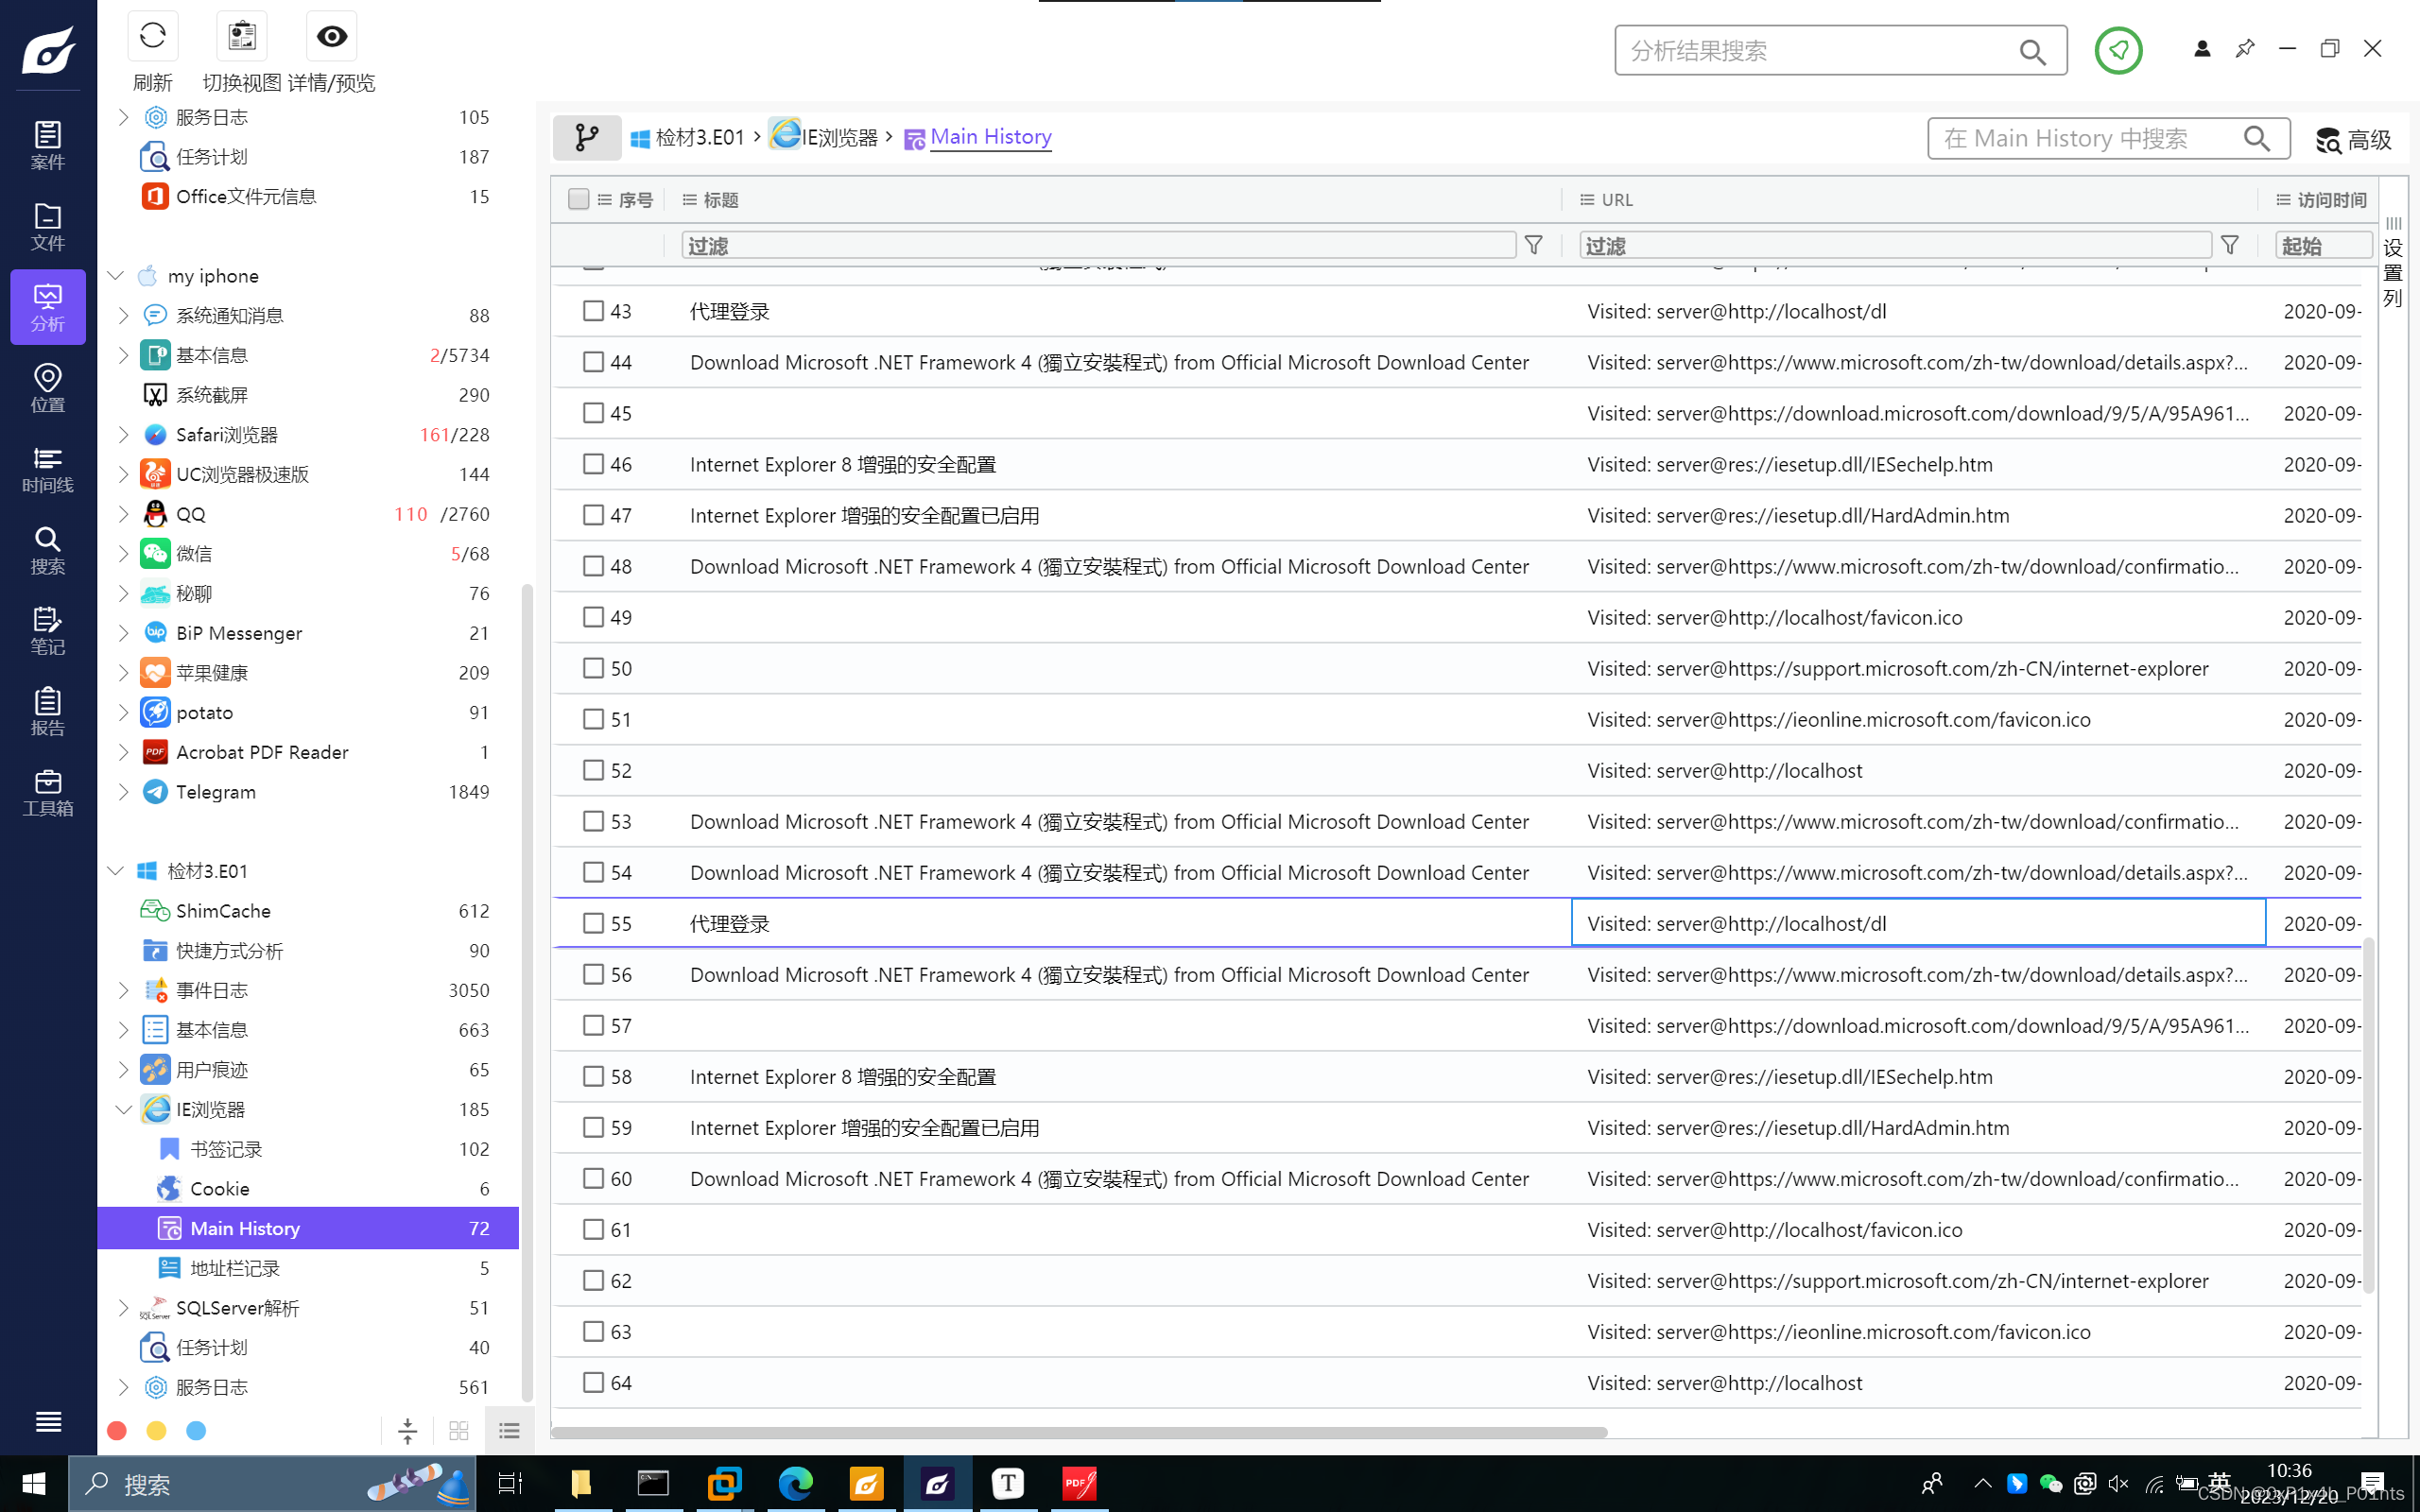Open the 位置 location sidebar icon
The width and height of the screenshot is (2420, 1512).
48,388
